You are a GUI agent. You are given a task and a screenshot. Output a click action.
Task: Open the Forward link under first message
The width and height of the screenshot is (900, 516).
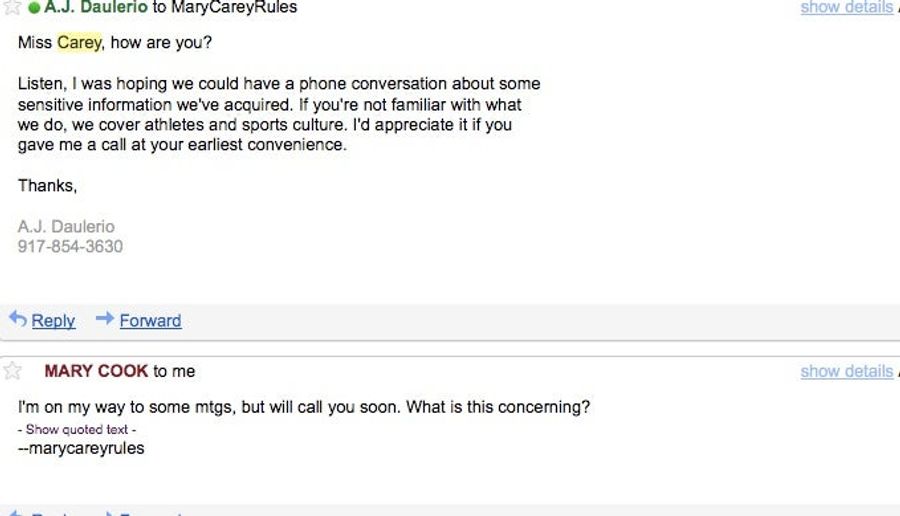coord(150,320)
